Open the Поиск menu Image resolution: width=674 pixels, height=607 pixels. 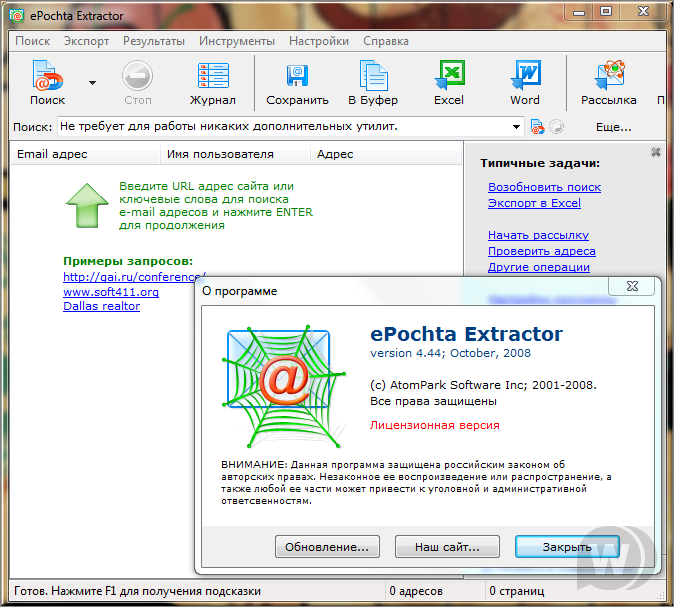[x=33, y=41]
